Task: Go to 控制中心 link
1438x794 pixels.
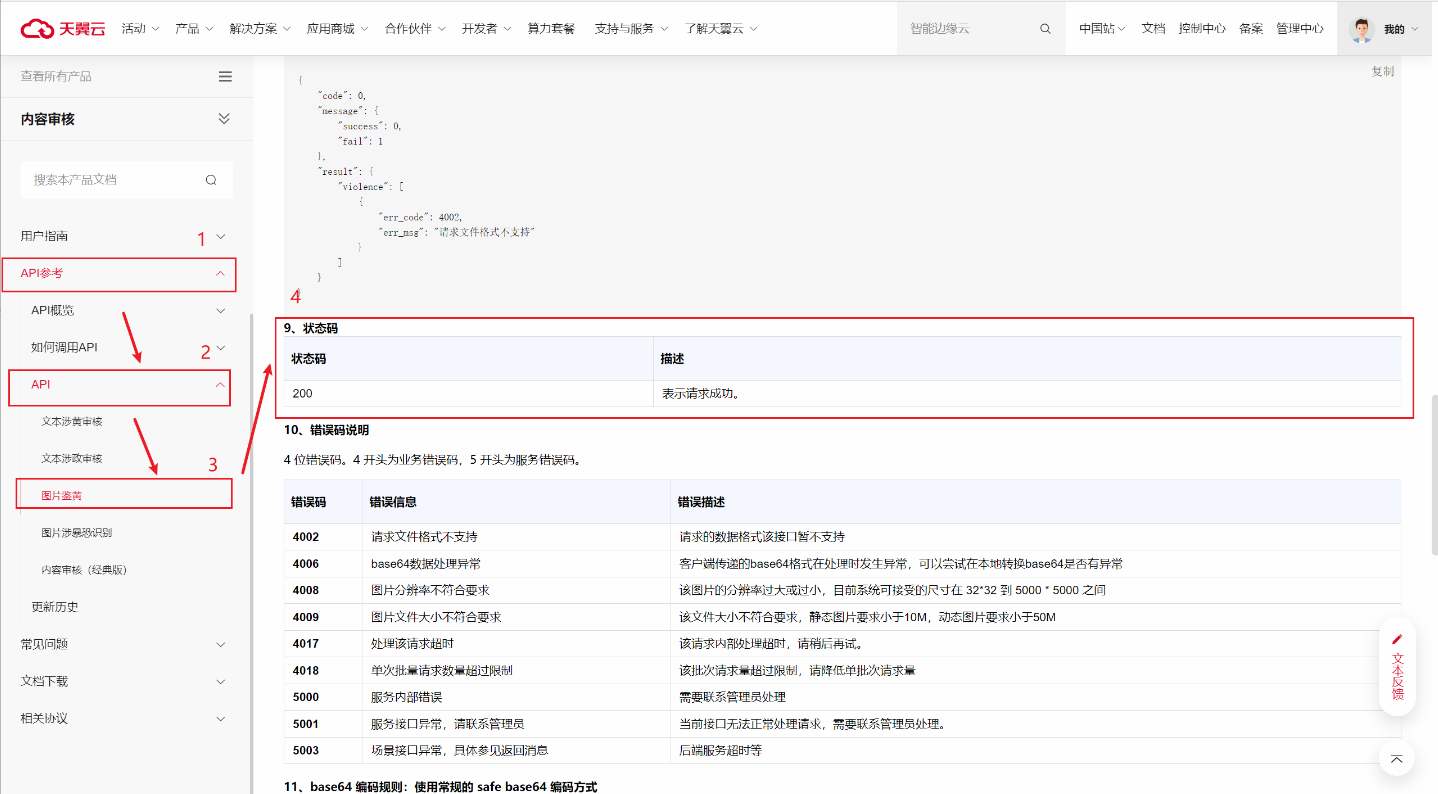Action: (1201, 29)
